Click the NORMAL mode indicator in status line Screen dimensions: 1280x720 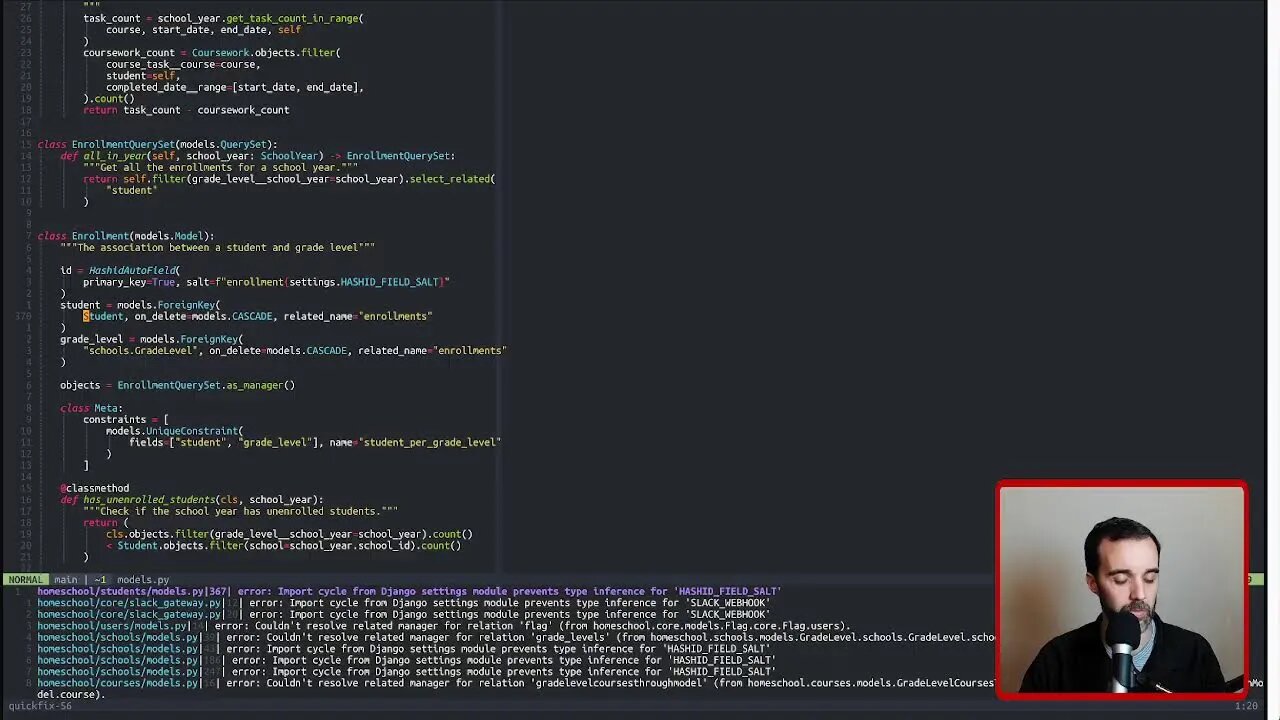[25, 579]
